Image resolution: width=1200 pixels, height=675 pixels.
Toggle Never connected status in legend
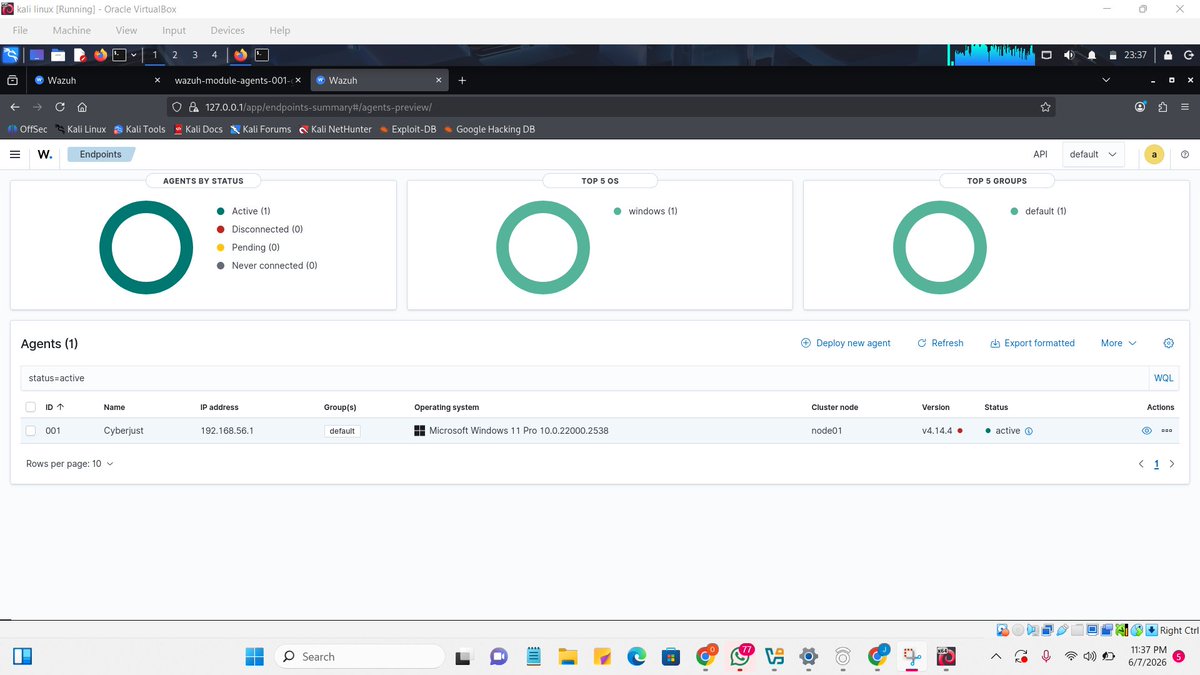coord(266,265)
